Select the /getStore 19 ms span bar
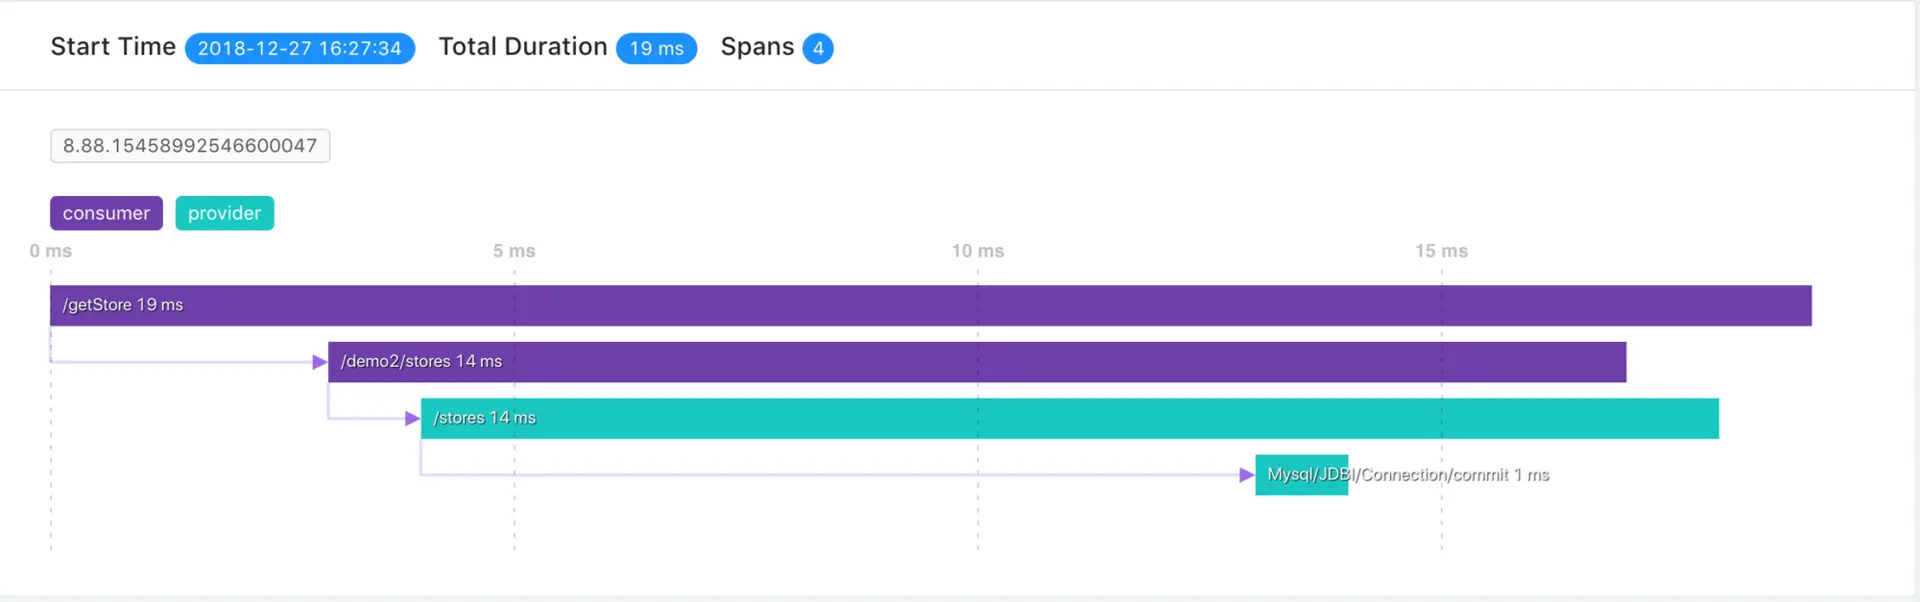Screen dimensions: 1920x602 pos(931,305)
